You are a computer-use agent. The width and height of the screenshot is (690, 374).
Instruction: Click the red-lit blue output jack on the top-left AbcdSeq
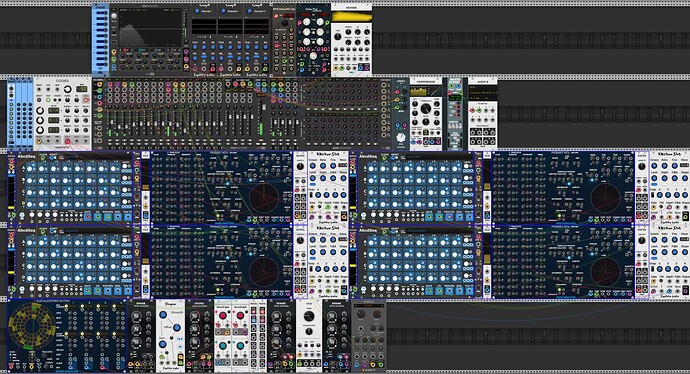(x=88, y=216)
